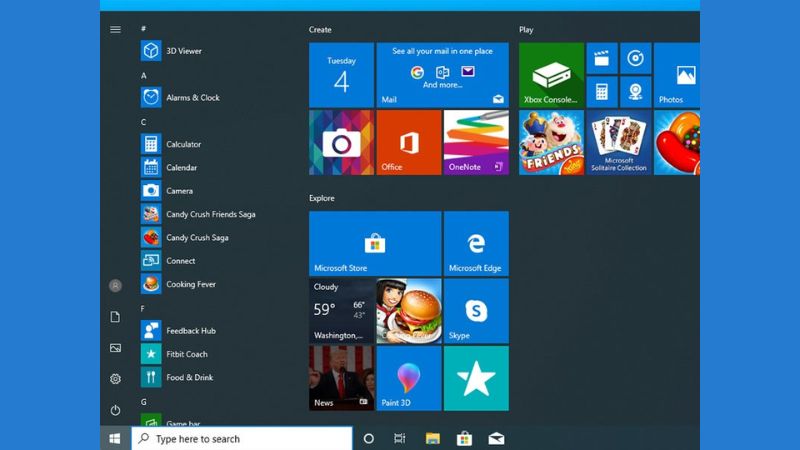The height and width of the screenshot is (450, 800).
Task: Open the Camera tile in Create group
Action: tap(341, 142)
